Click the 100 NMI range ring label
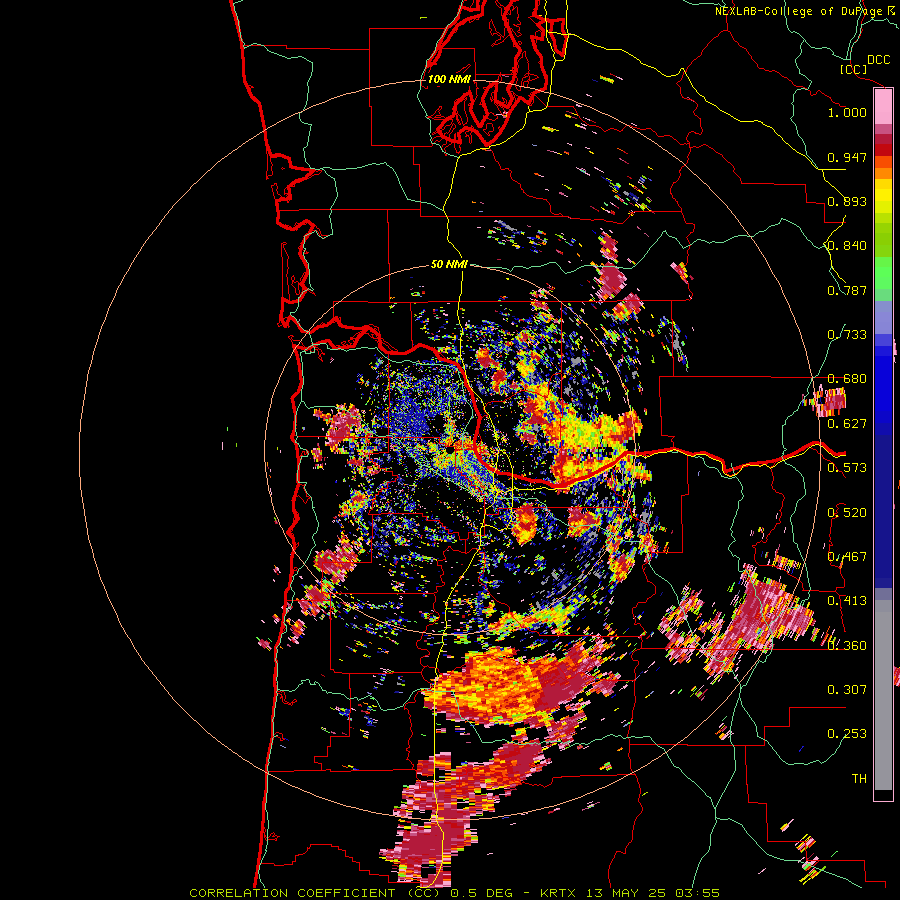Viewport: 900px width, 900px height. pyautogui.click(x=449, y=79)
